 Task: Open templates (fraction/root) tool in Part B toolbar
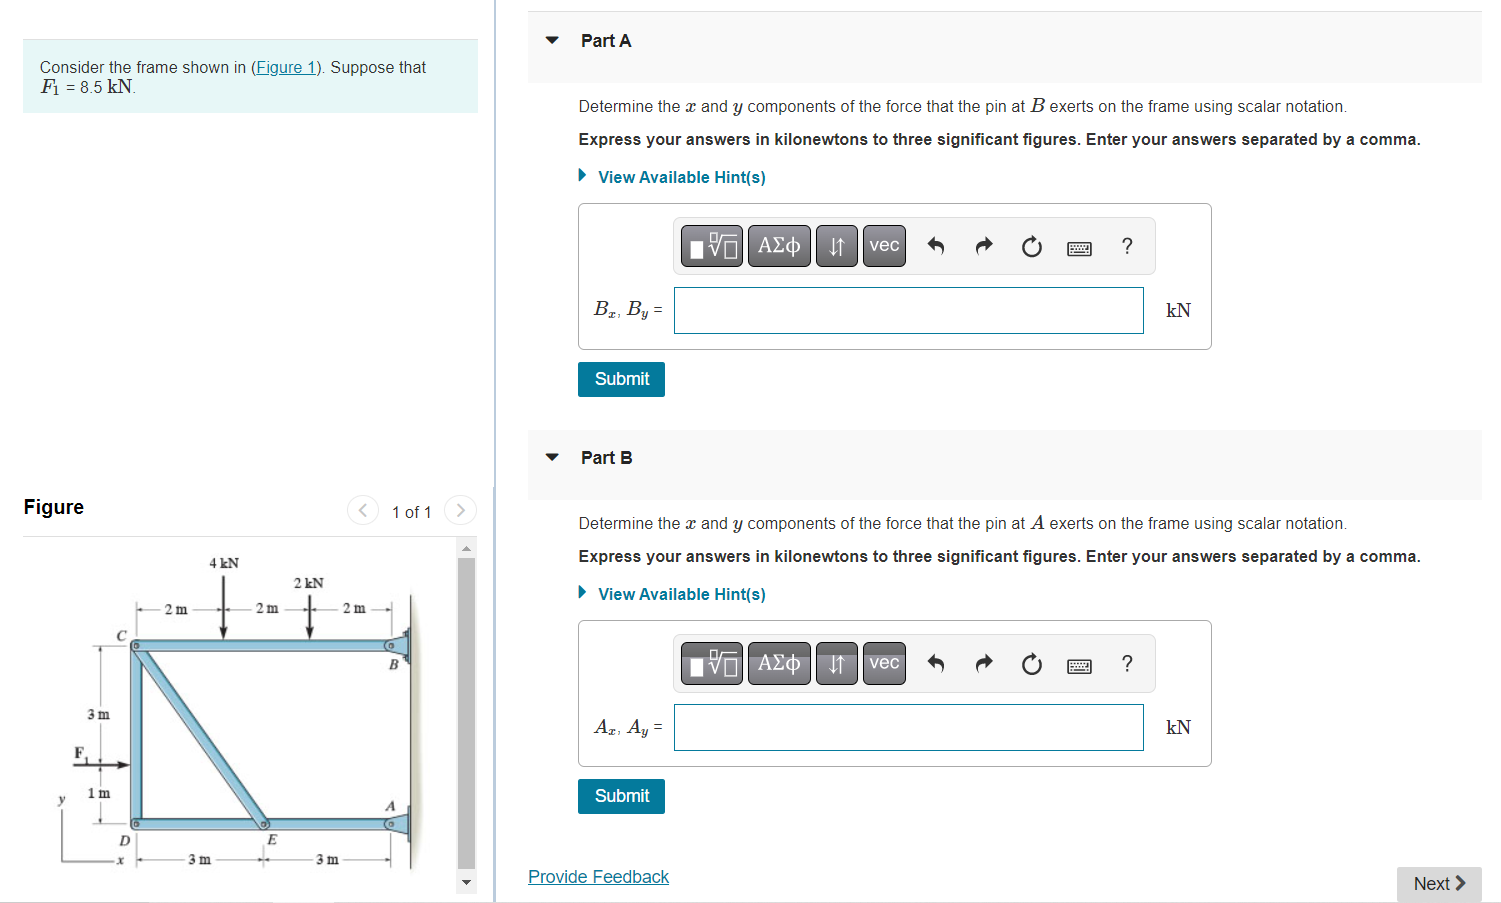712,663
